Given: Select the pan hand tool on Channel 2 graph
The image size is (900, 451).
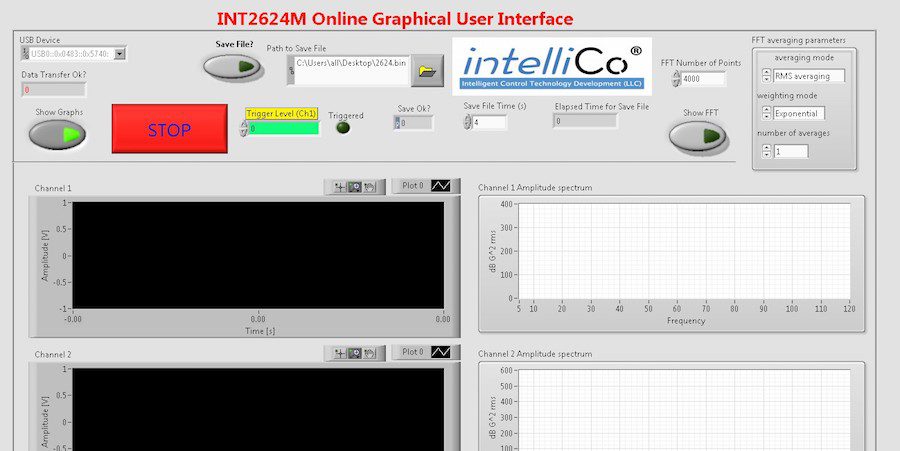Looking at the screenshot, I should coord(370,353).
